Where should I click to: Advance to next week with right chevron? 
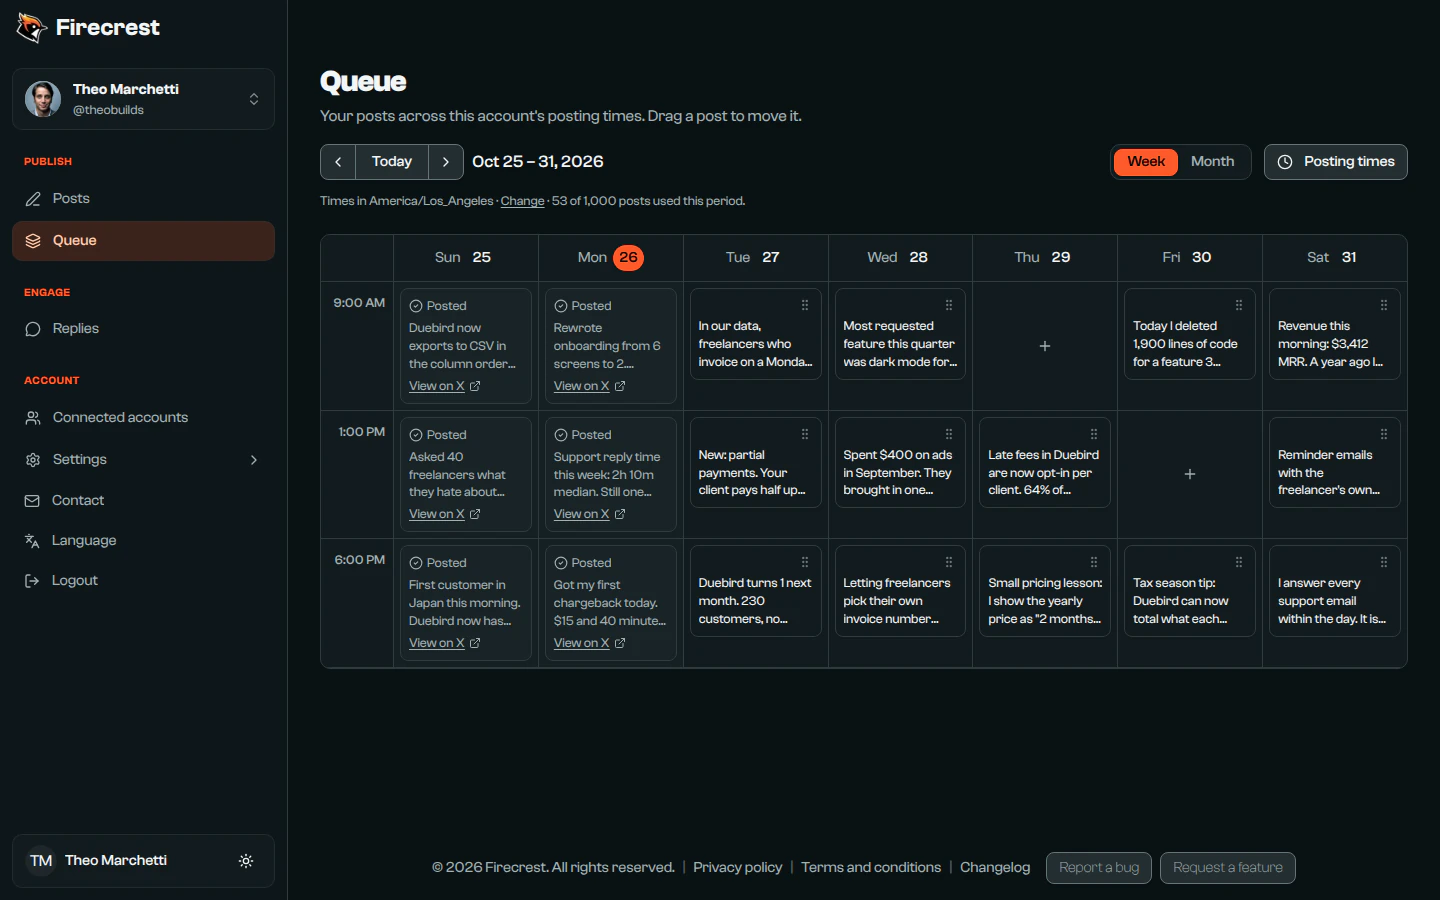tap(446, 162)
